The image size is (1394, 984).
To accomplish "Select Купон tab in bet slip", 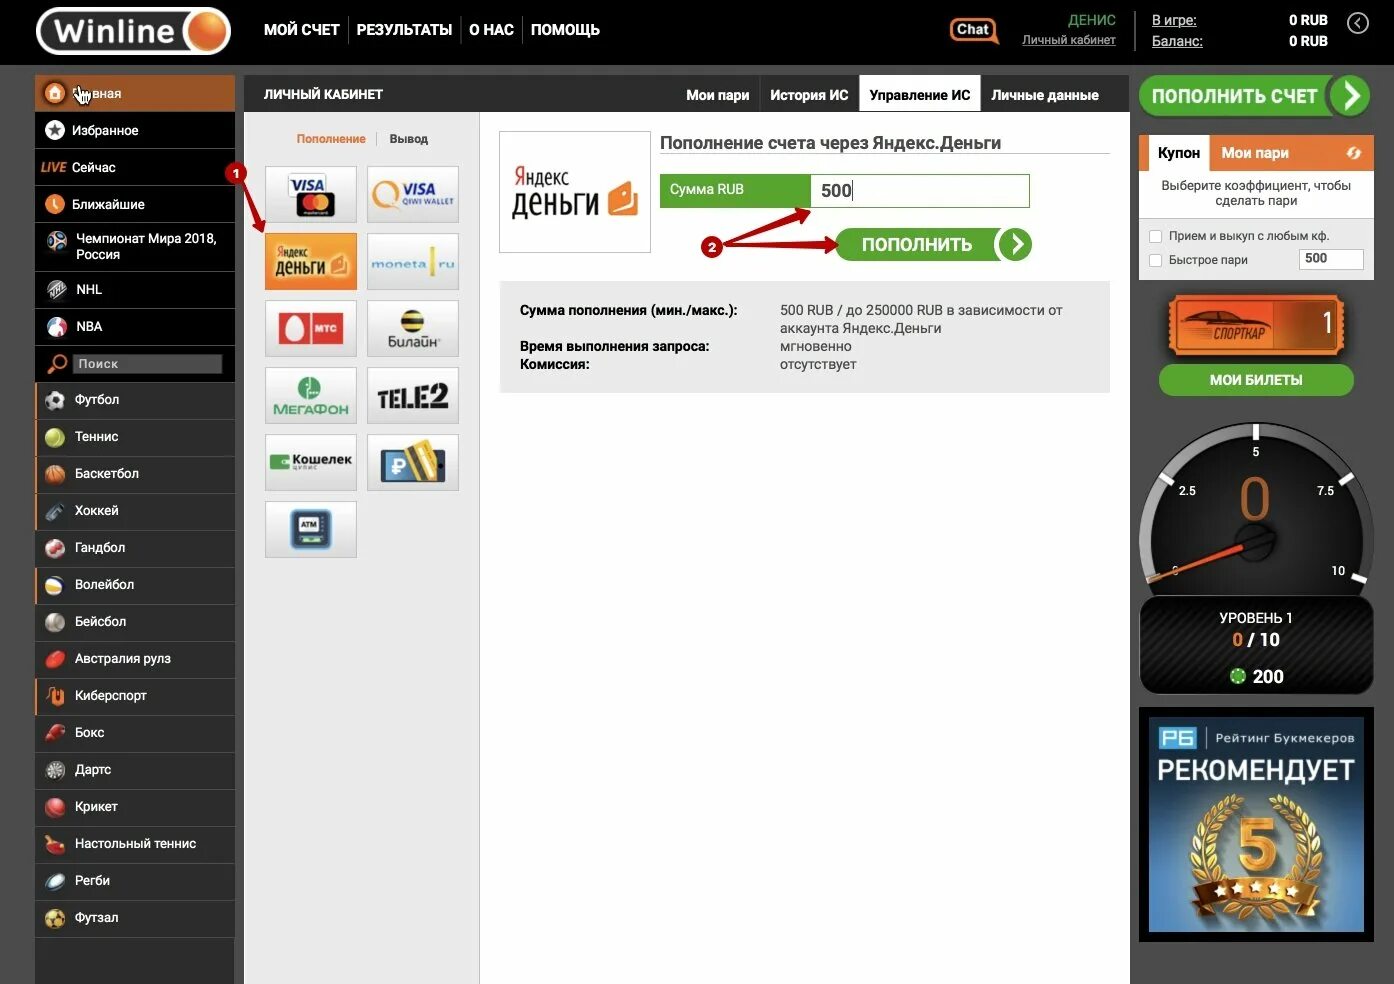I will point(1179,153).
